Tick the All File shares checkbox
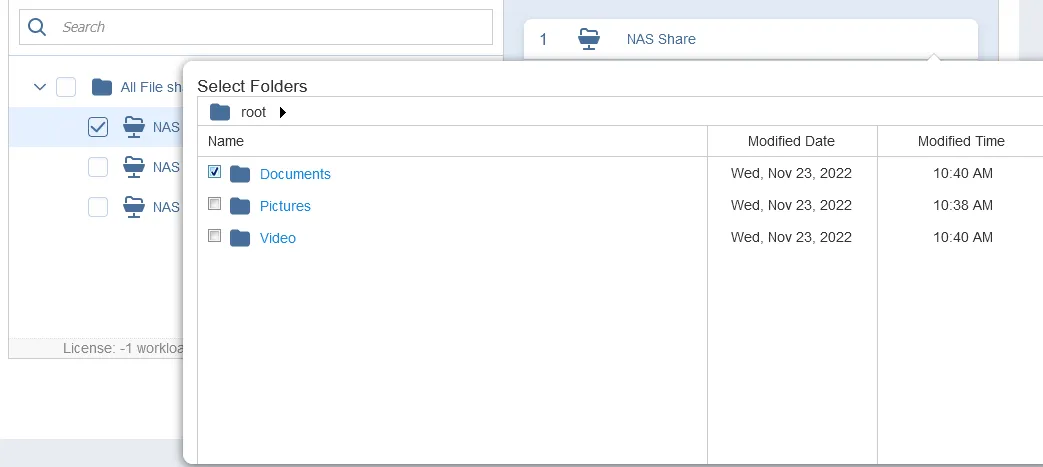 pyautogui.click(x=66, y=87)
